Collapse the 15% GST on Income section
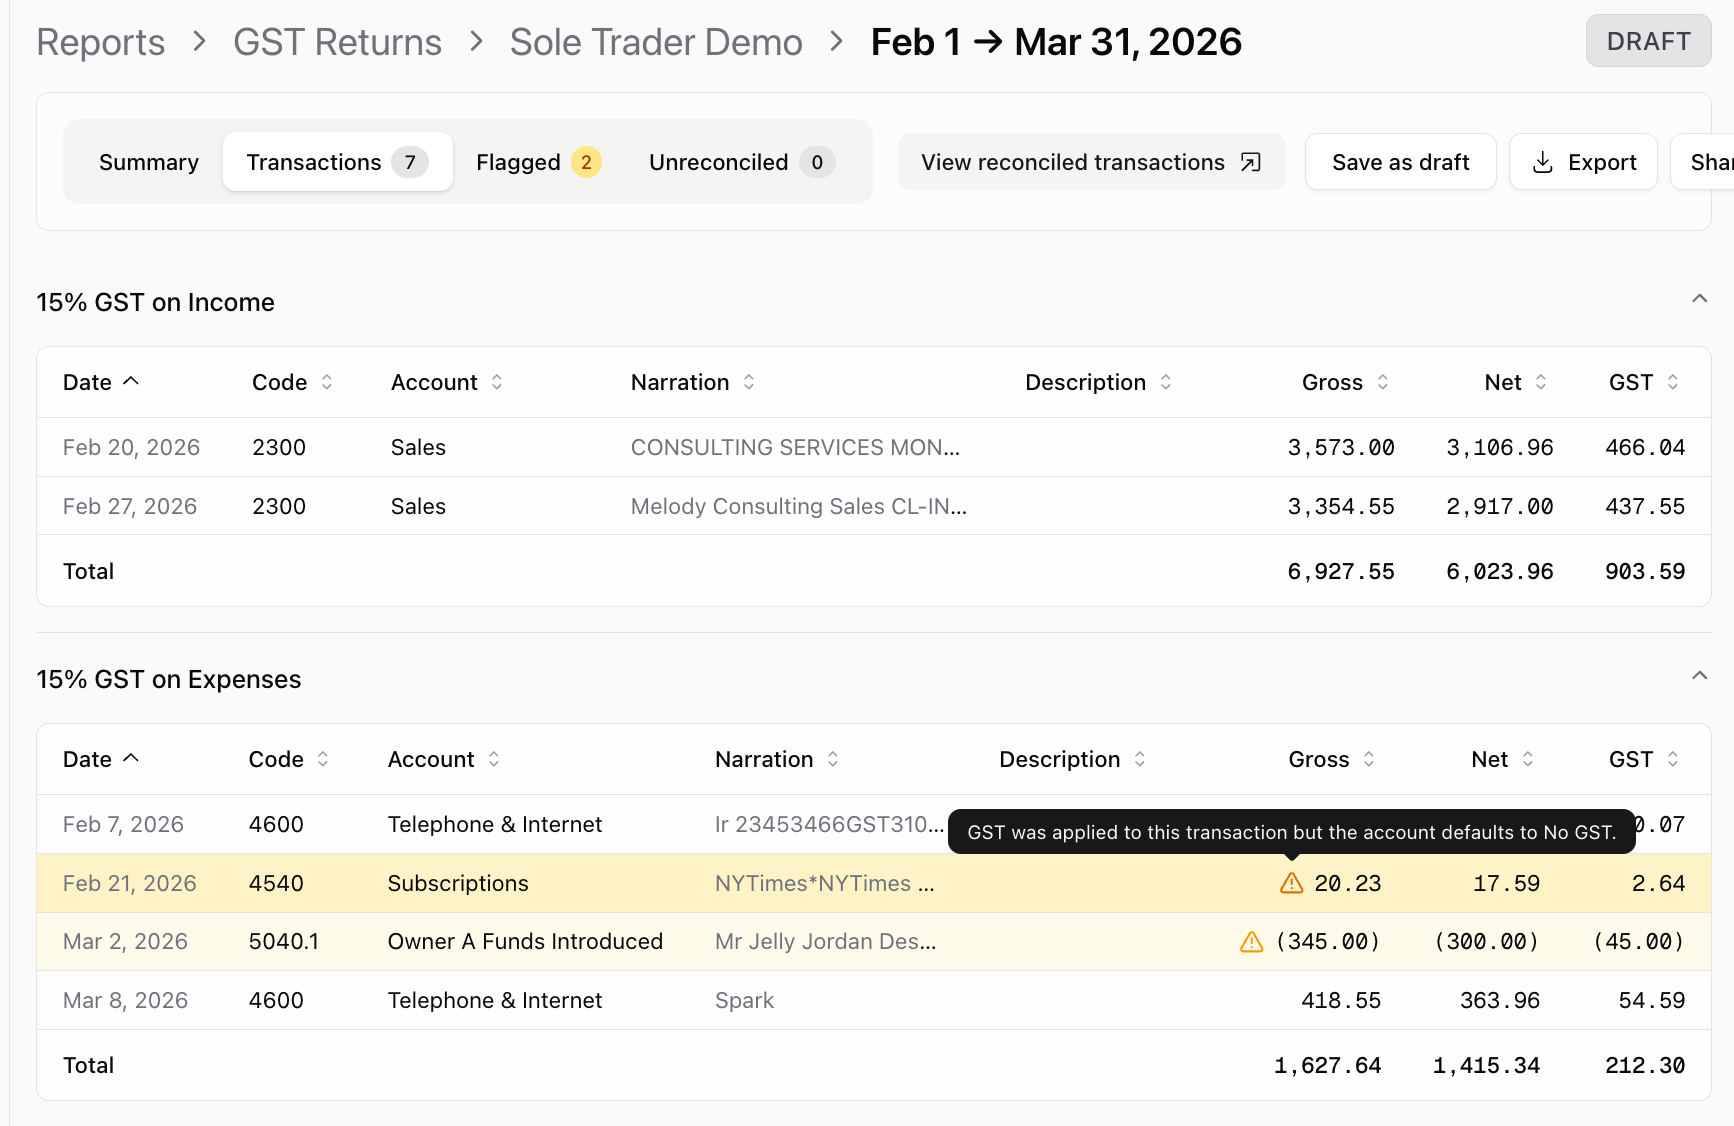This screenshot has height=1126, width=1734. 1699,299
